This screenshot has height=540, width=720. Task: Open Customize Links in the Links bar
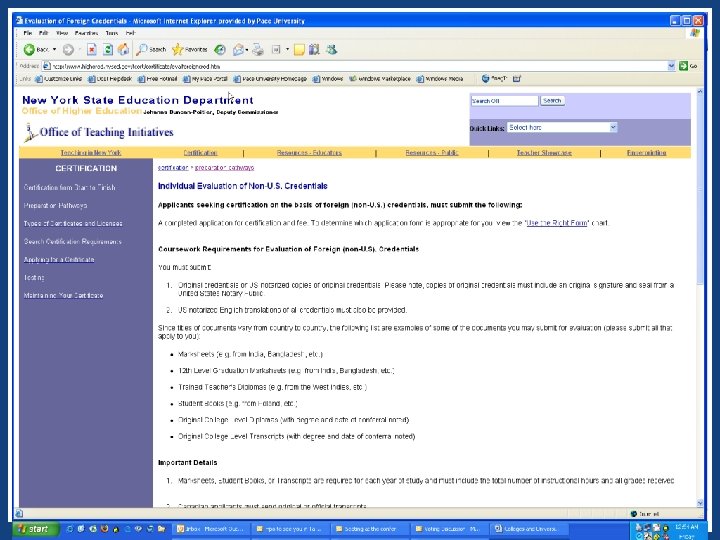tap(59, 79)
